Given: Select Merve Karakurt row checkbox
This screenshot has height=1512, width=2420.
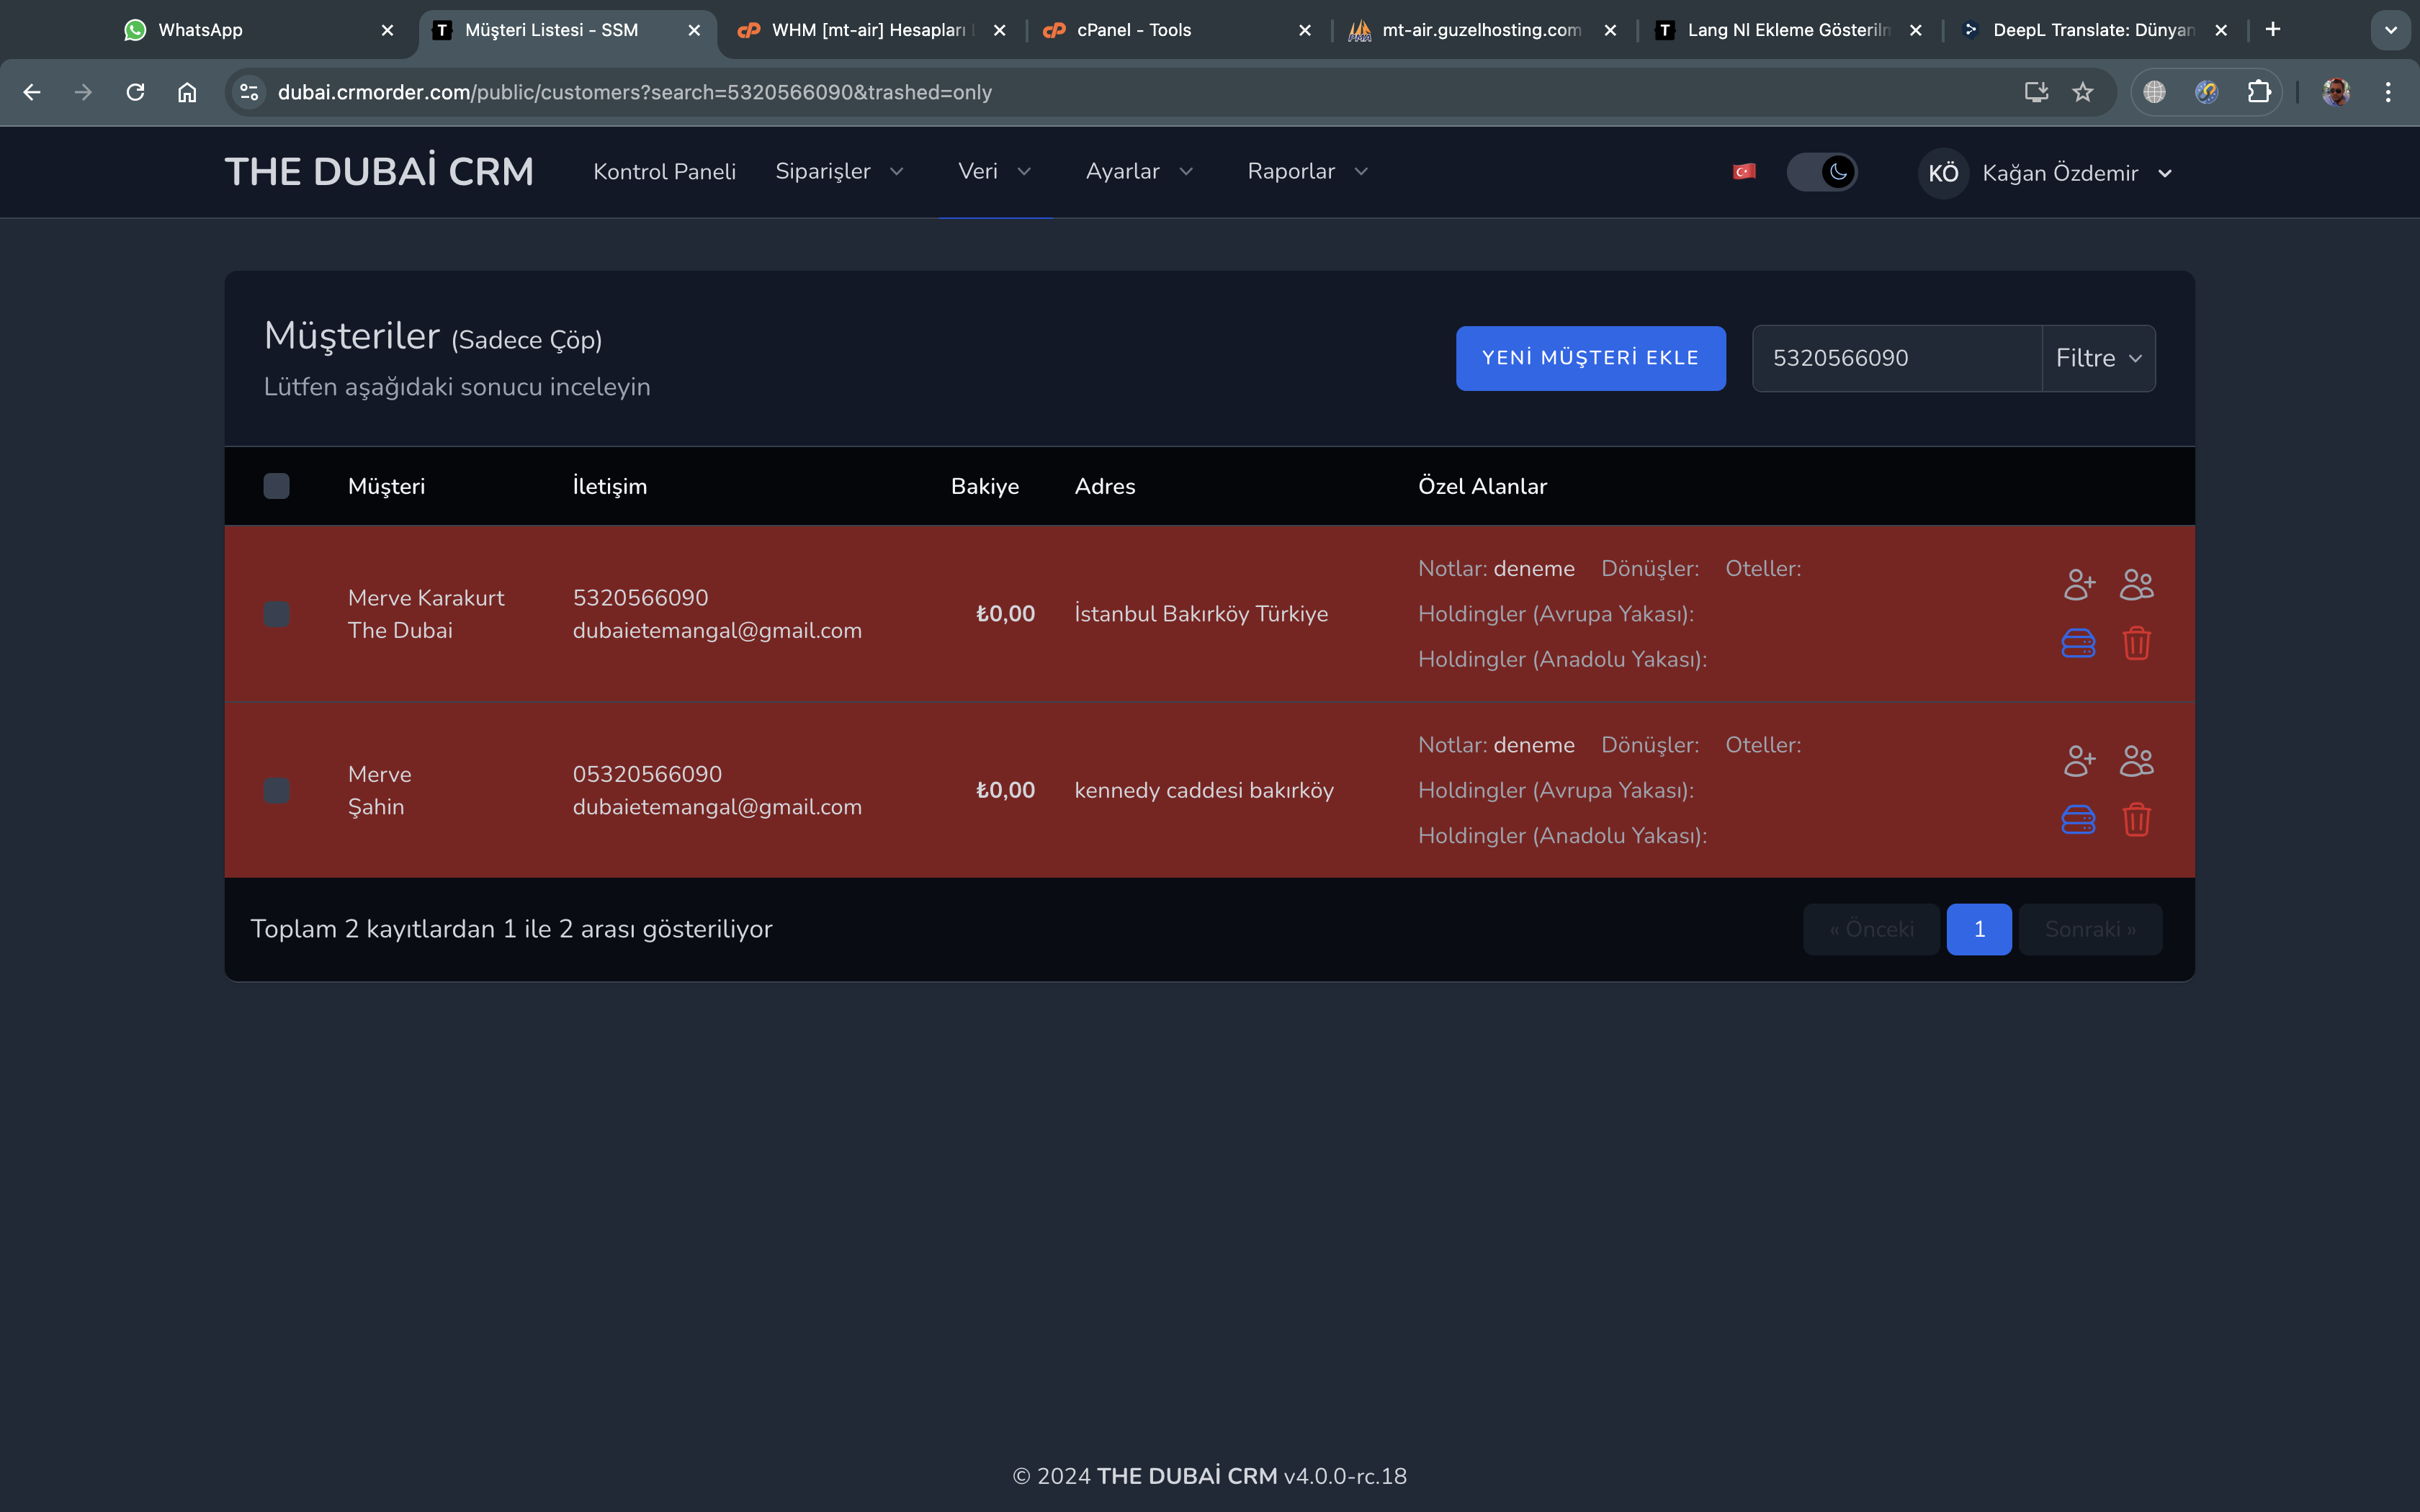Looking at the screenshot, I should click(276, 614).
